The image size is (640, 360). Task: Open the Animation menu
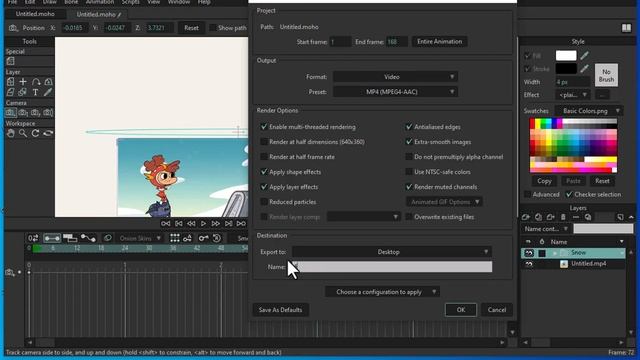coord(100,2)
